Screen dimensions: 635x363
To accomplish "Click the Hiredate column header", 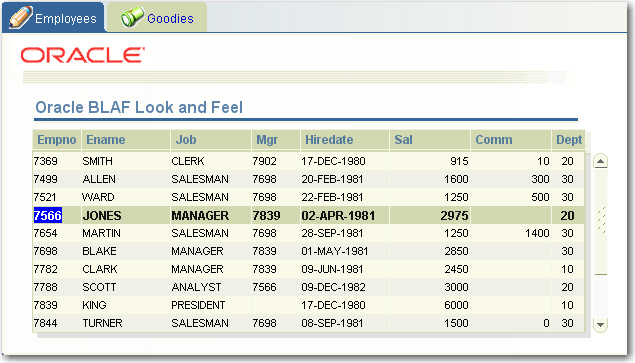I will pyautogui.click(x=344, y=140).
